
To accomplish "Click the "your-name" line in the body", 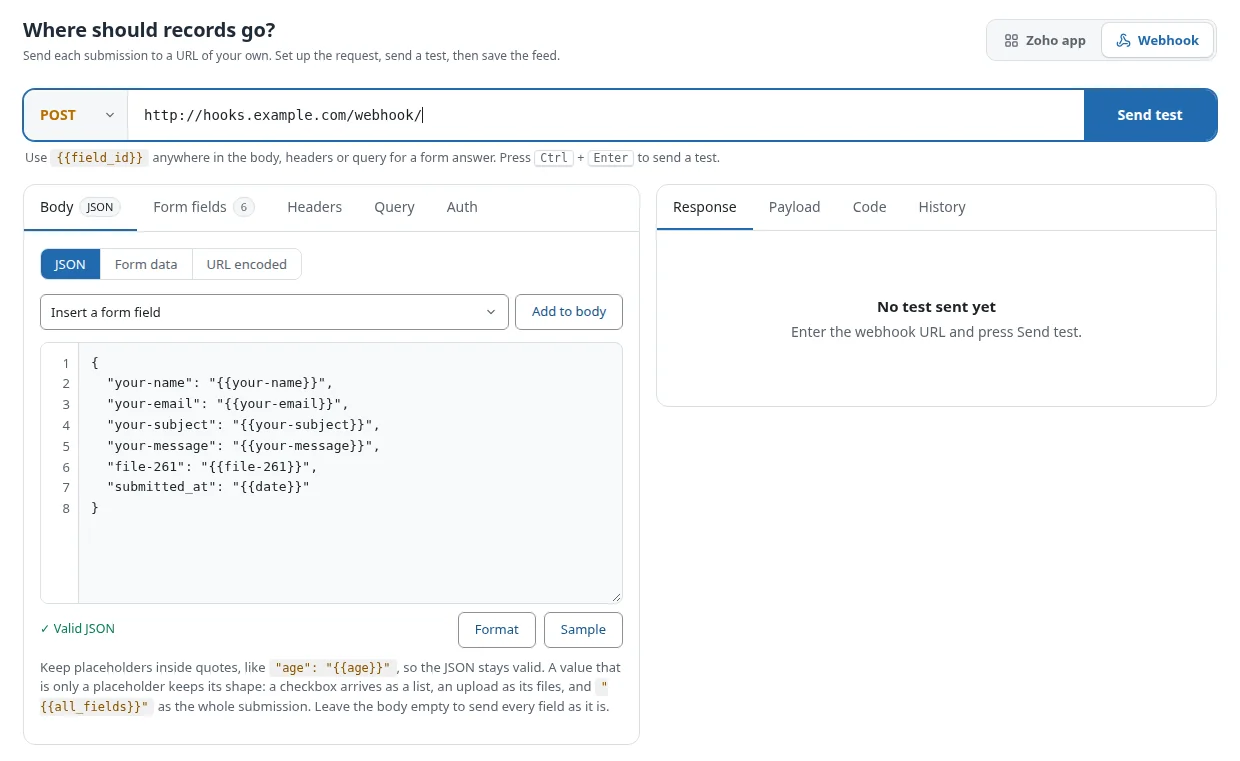I will [x=220, y=383].
